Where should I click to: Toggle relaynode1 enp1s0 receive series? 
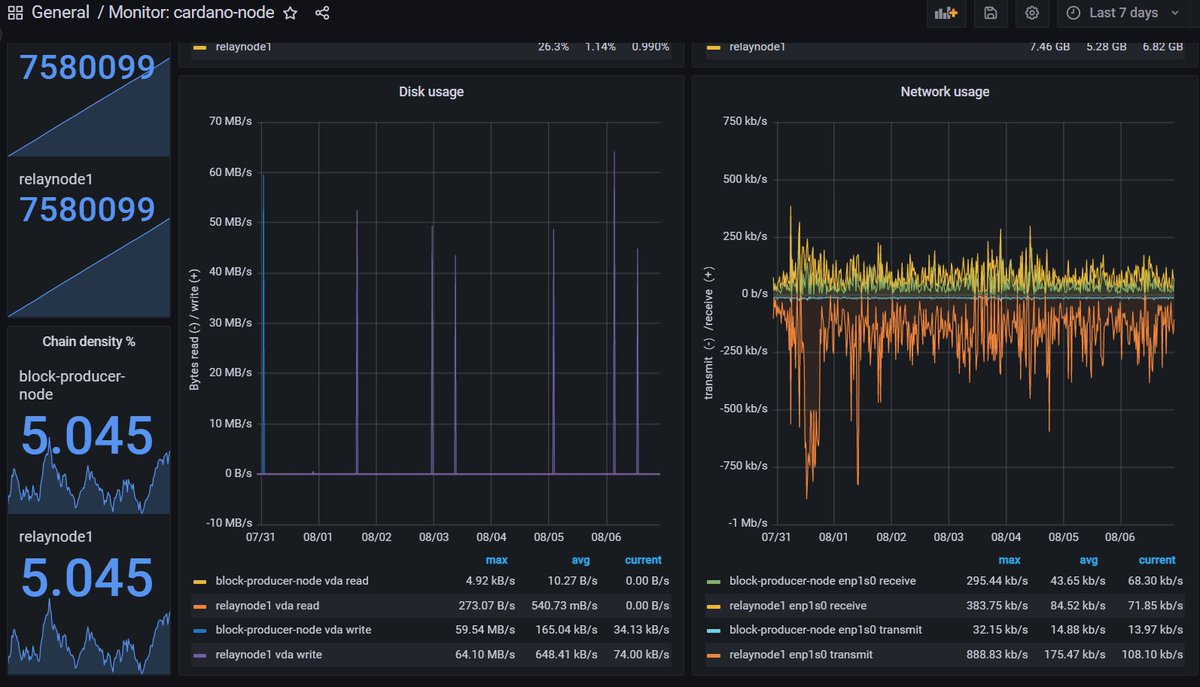(x=798, y=605)
